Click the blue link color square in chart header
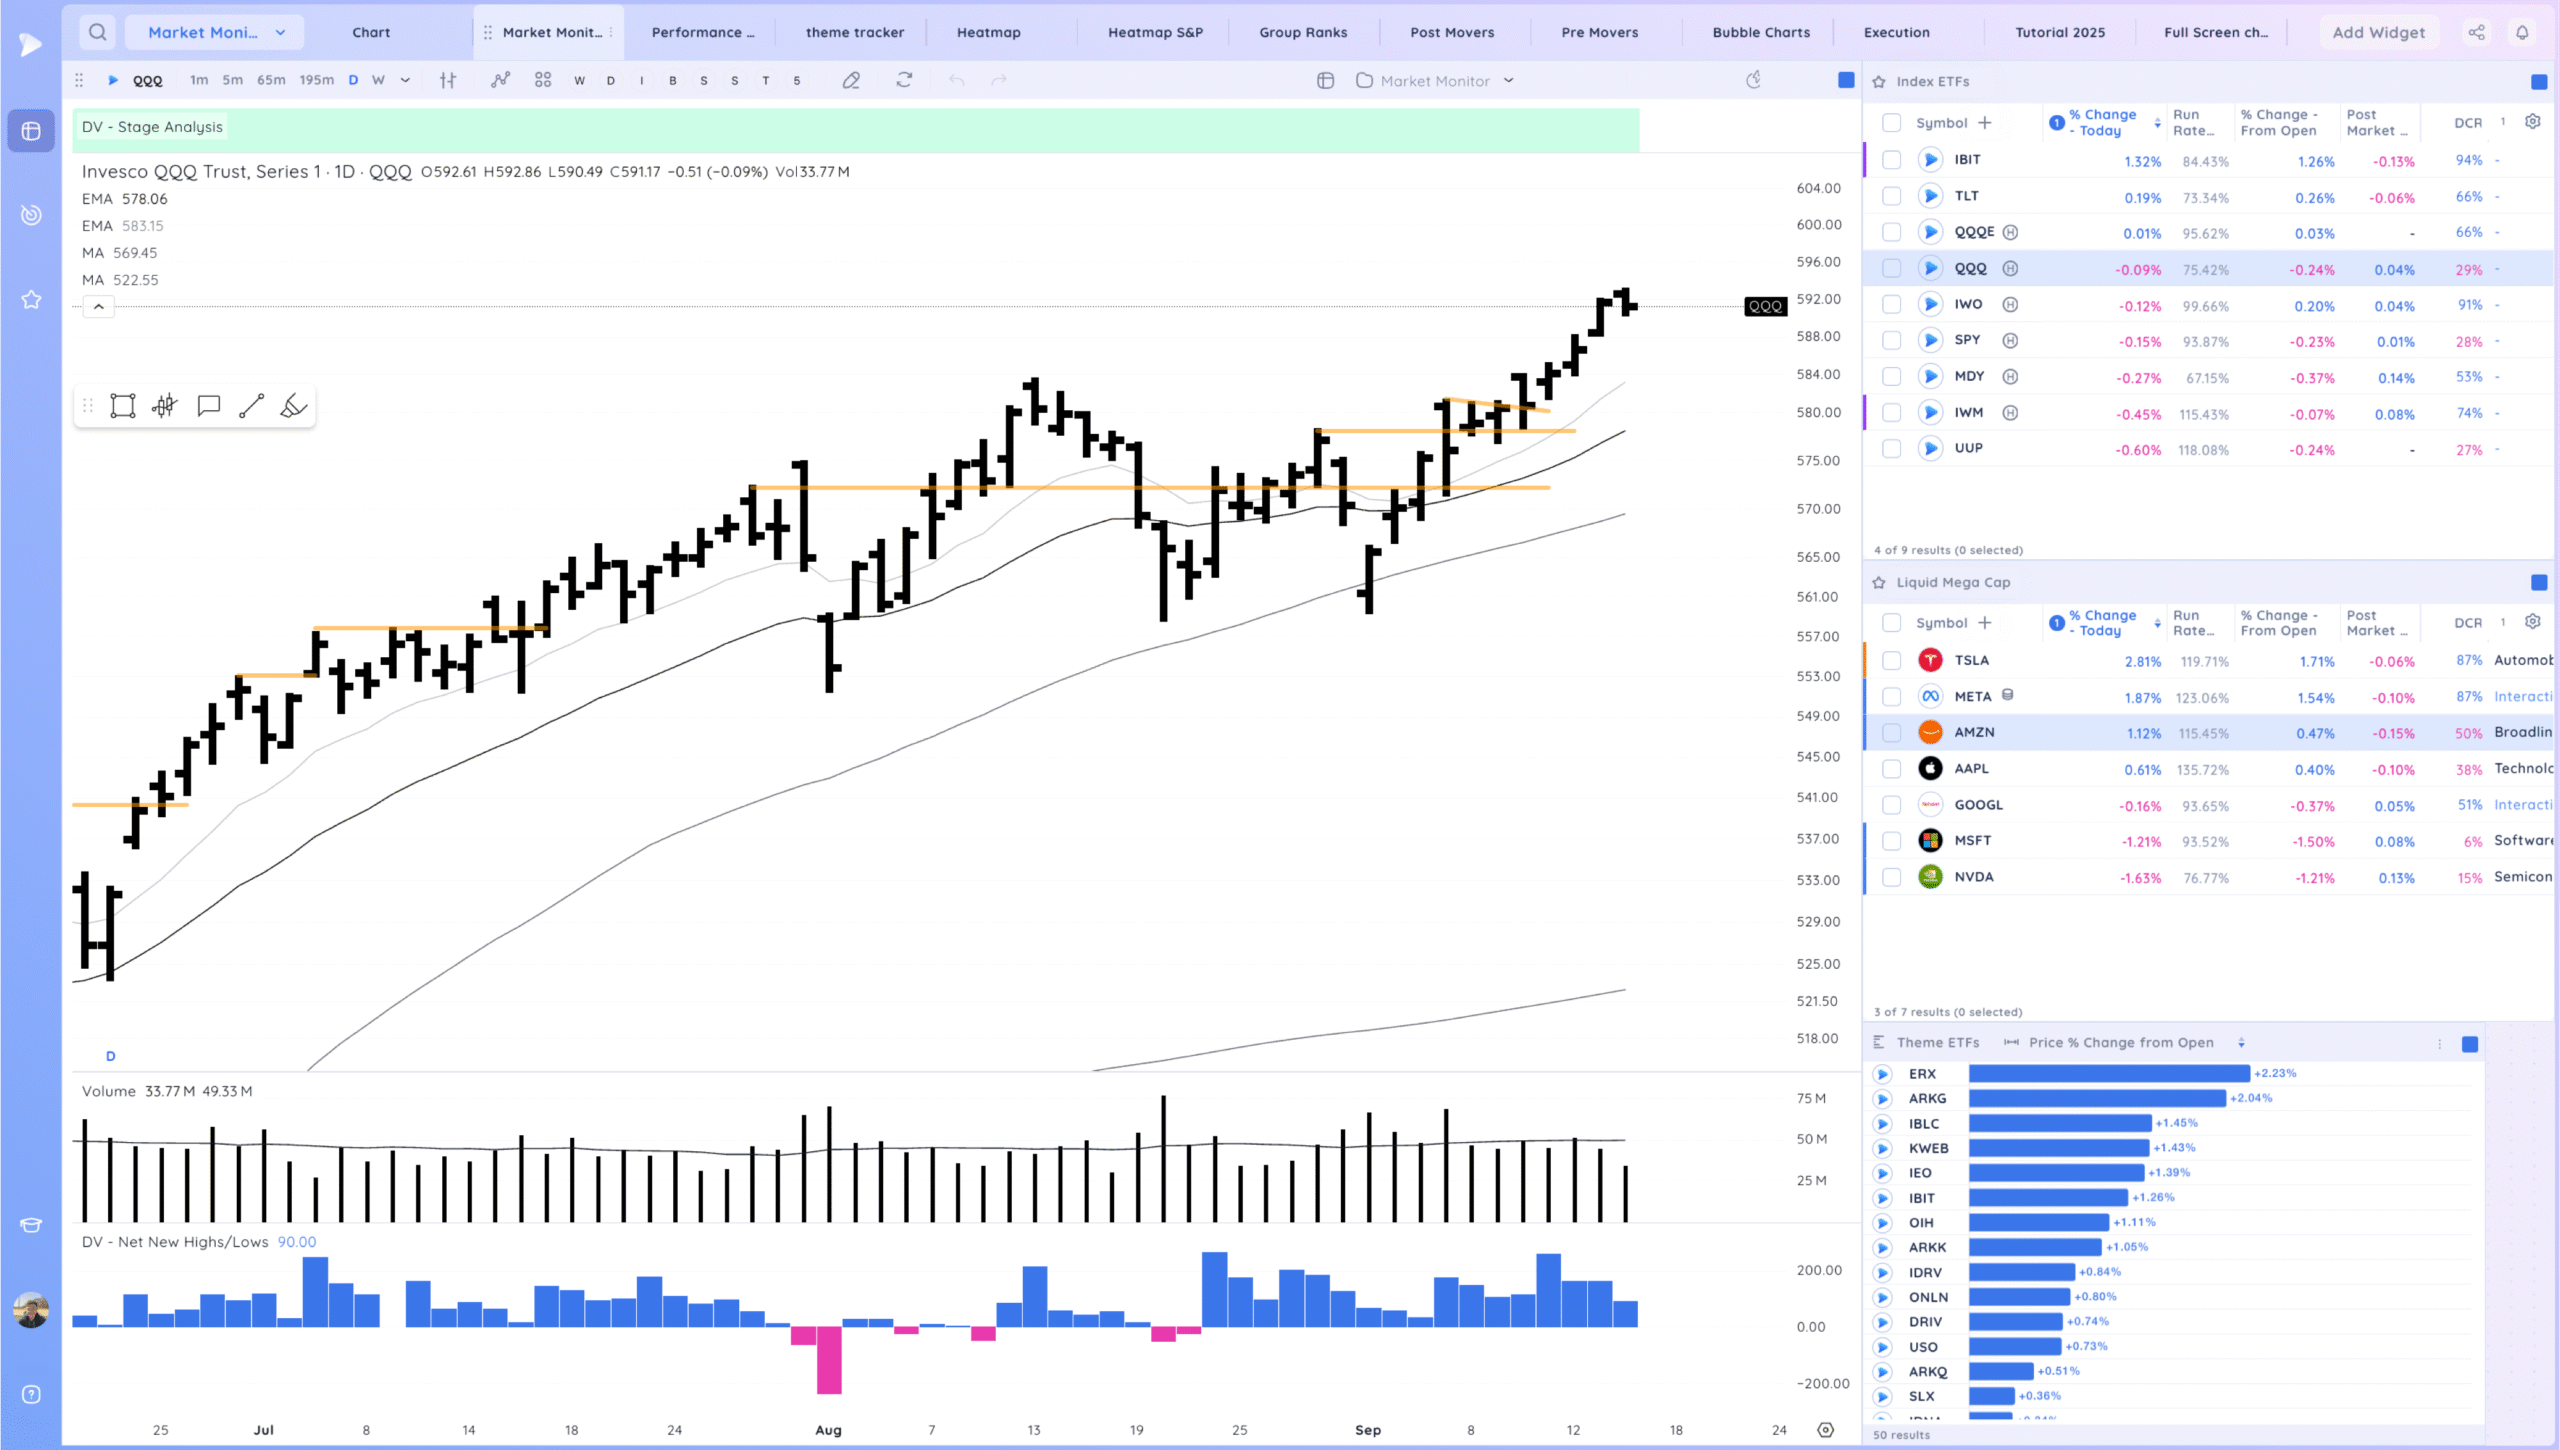 click(x=1846, y=80)
